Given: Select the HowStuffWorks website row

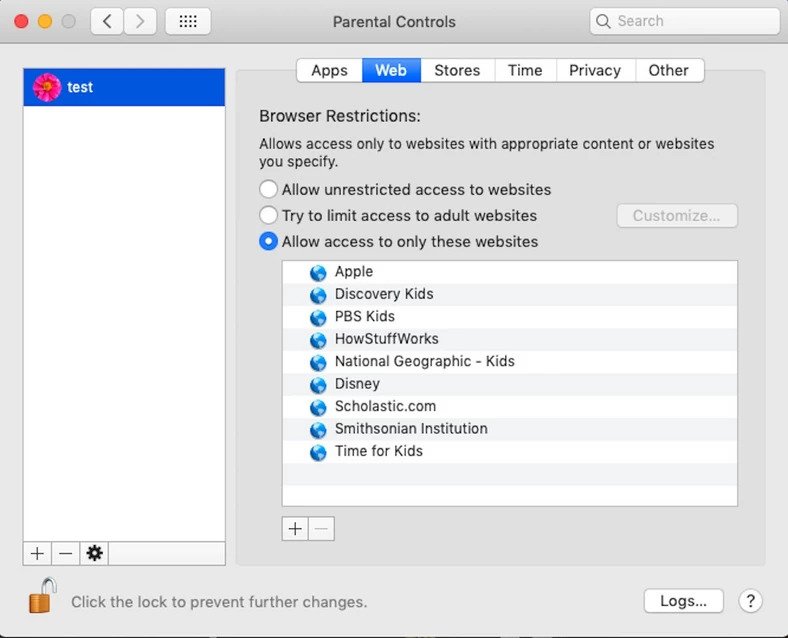Looking at the screenshot, I should pyautogui.click(x=510, y=340).
